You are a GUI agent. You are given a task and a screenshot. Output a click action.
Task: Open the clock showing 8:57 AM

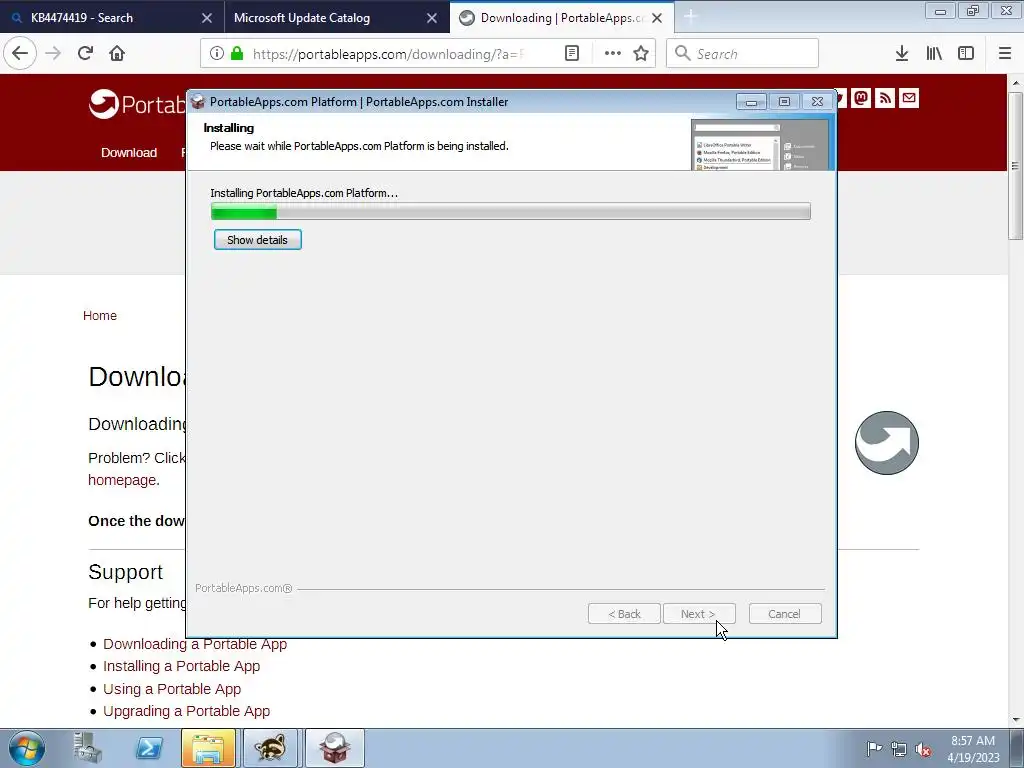click(x=973, y=749)
